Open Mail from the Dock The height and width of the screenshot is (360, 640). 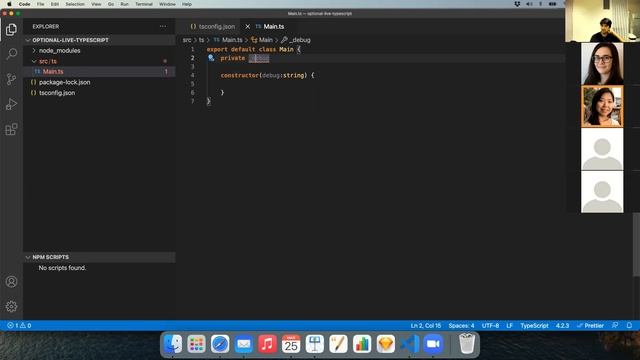click(244, 344)
